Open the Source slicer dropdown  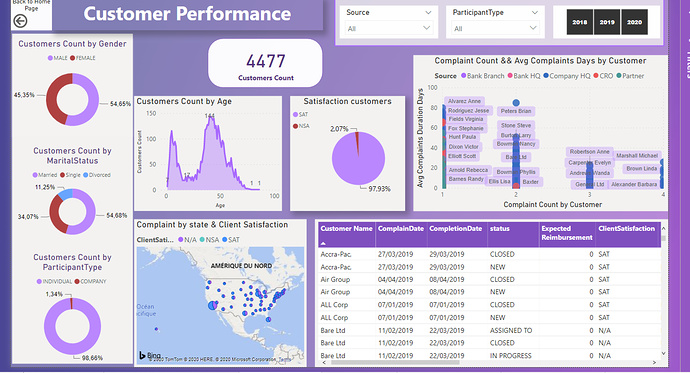coord(389,29)
